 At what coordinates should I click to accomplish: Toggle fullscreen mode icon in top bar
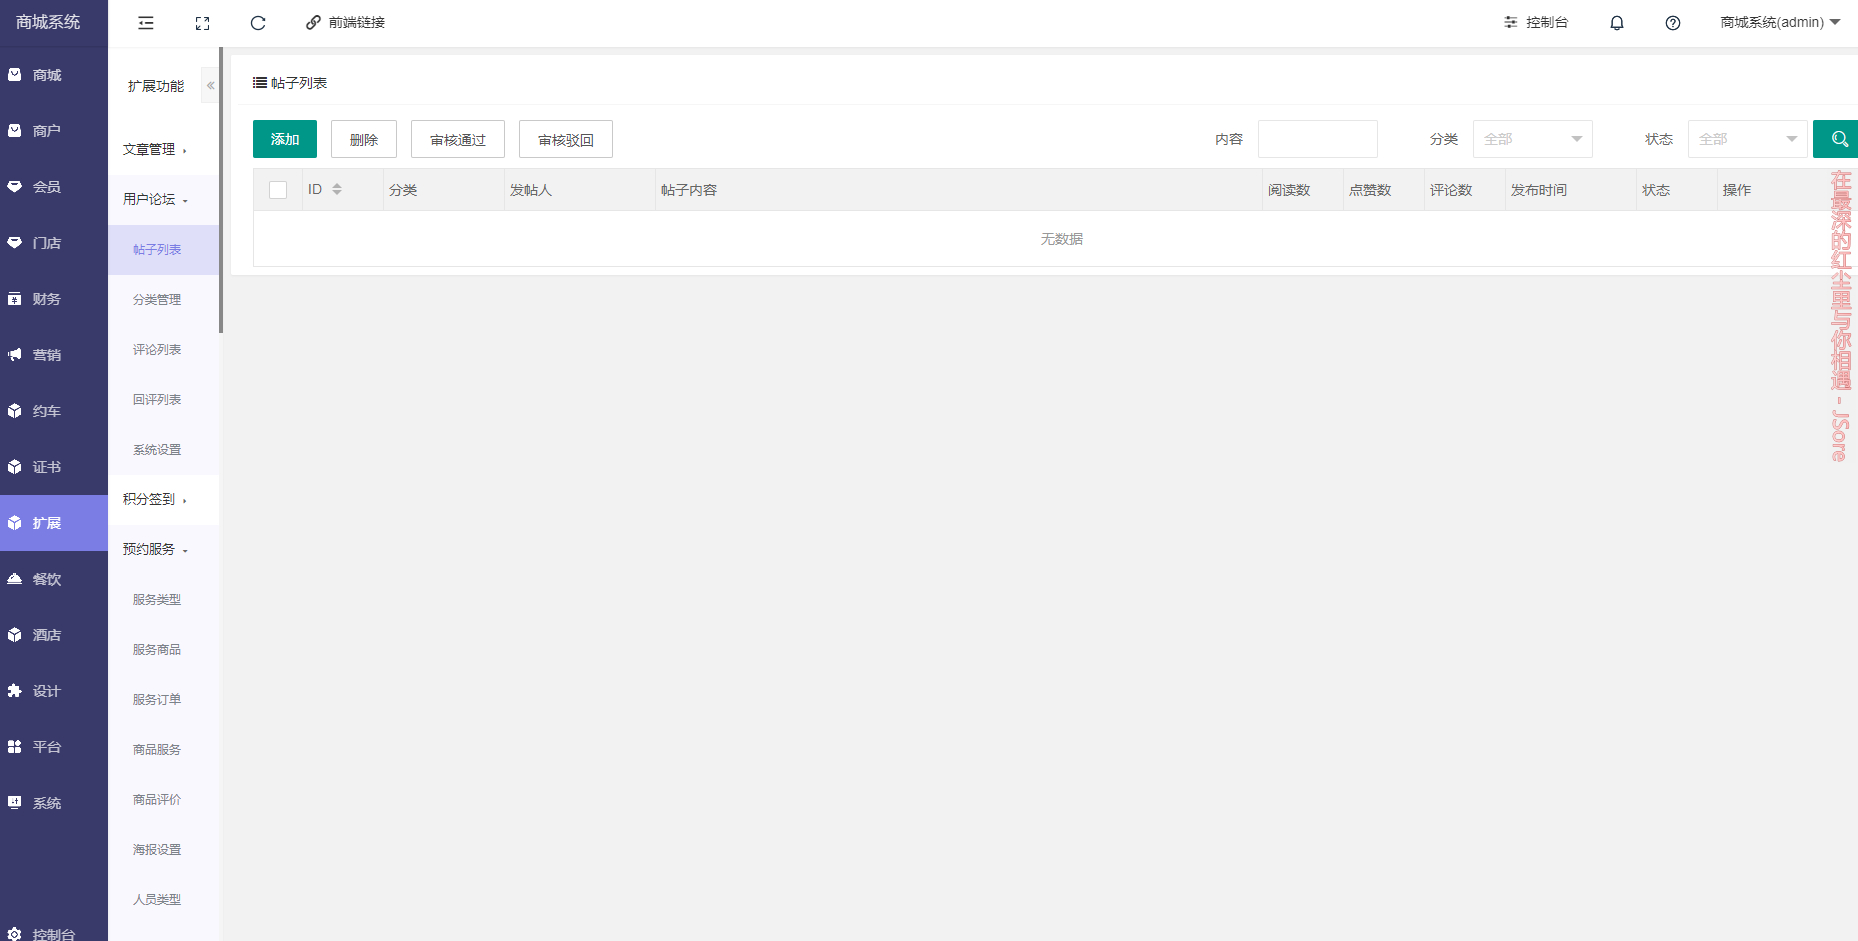coord(202,23)
